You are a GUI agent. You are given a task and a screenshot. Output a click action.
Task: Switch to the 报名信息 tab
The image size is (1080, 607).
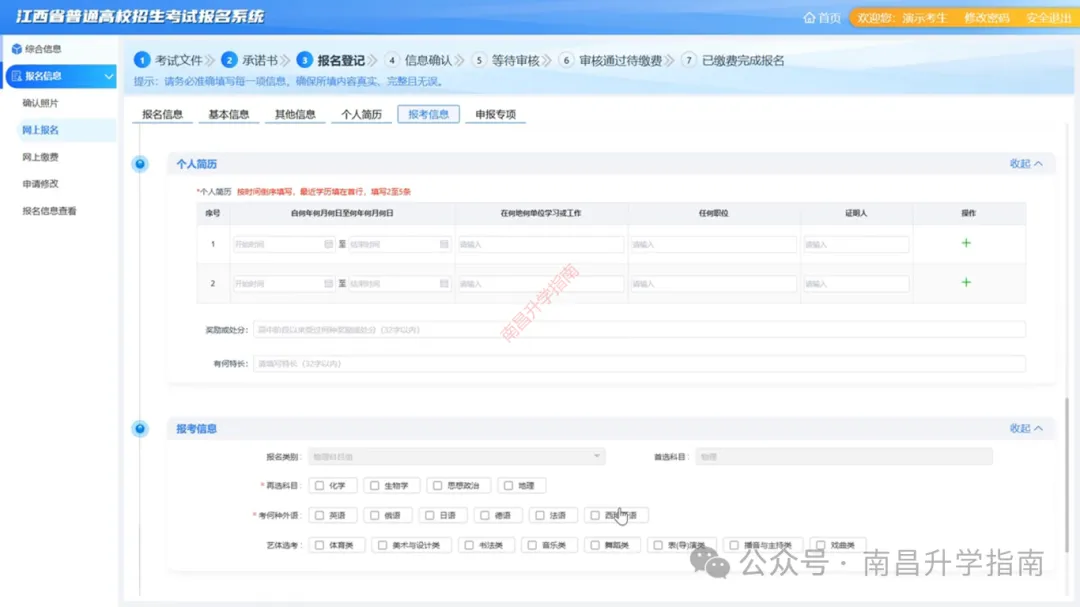coord(163,114)
